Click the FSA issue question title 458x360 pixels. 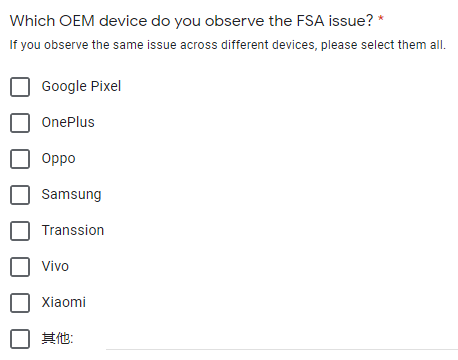tap(192, 21)
